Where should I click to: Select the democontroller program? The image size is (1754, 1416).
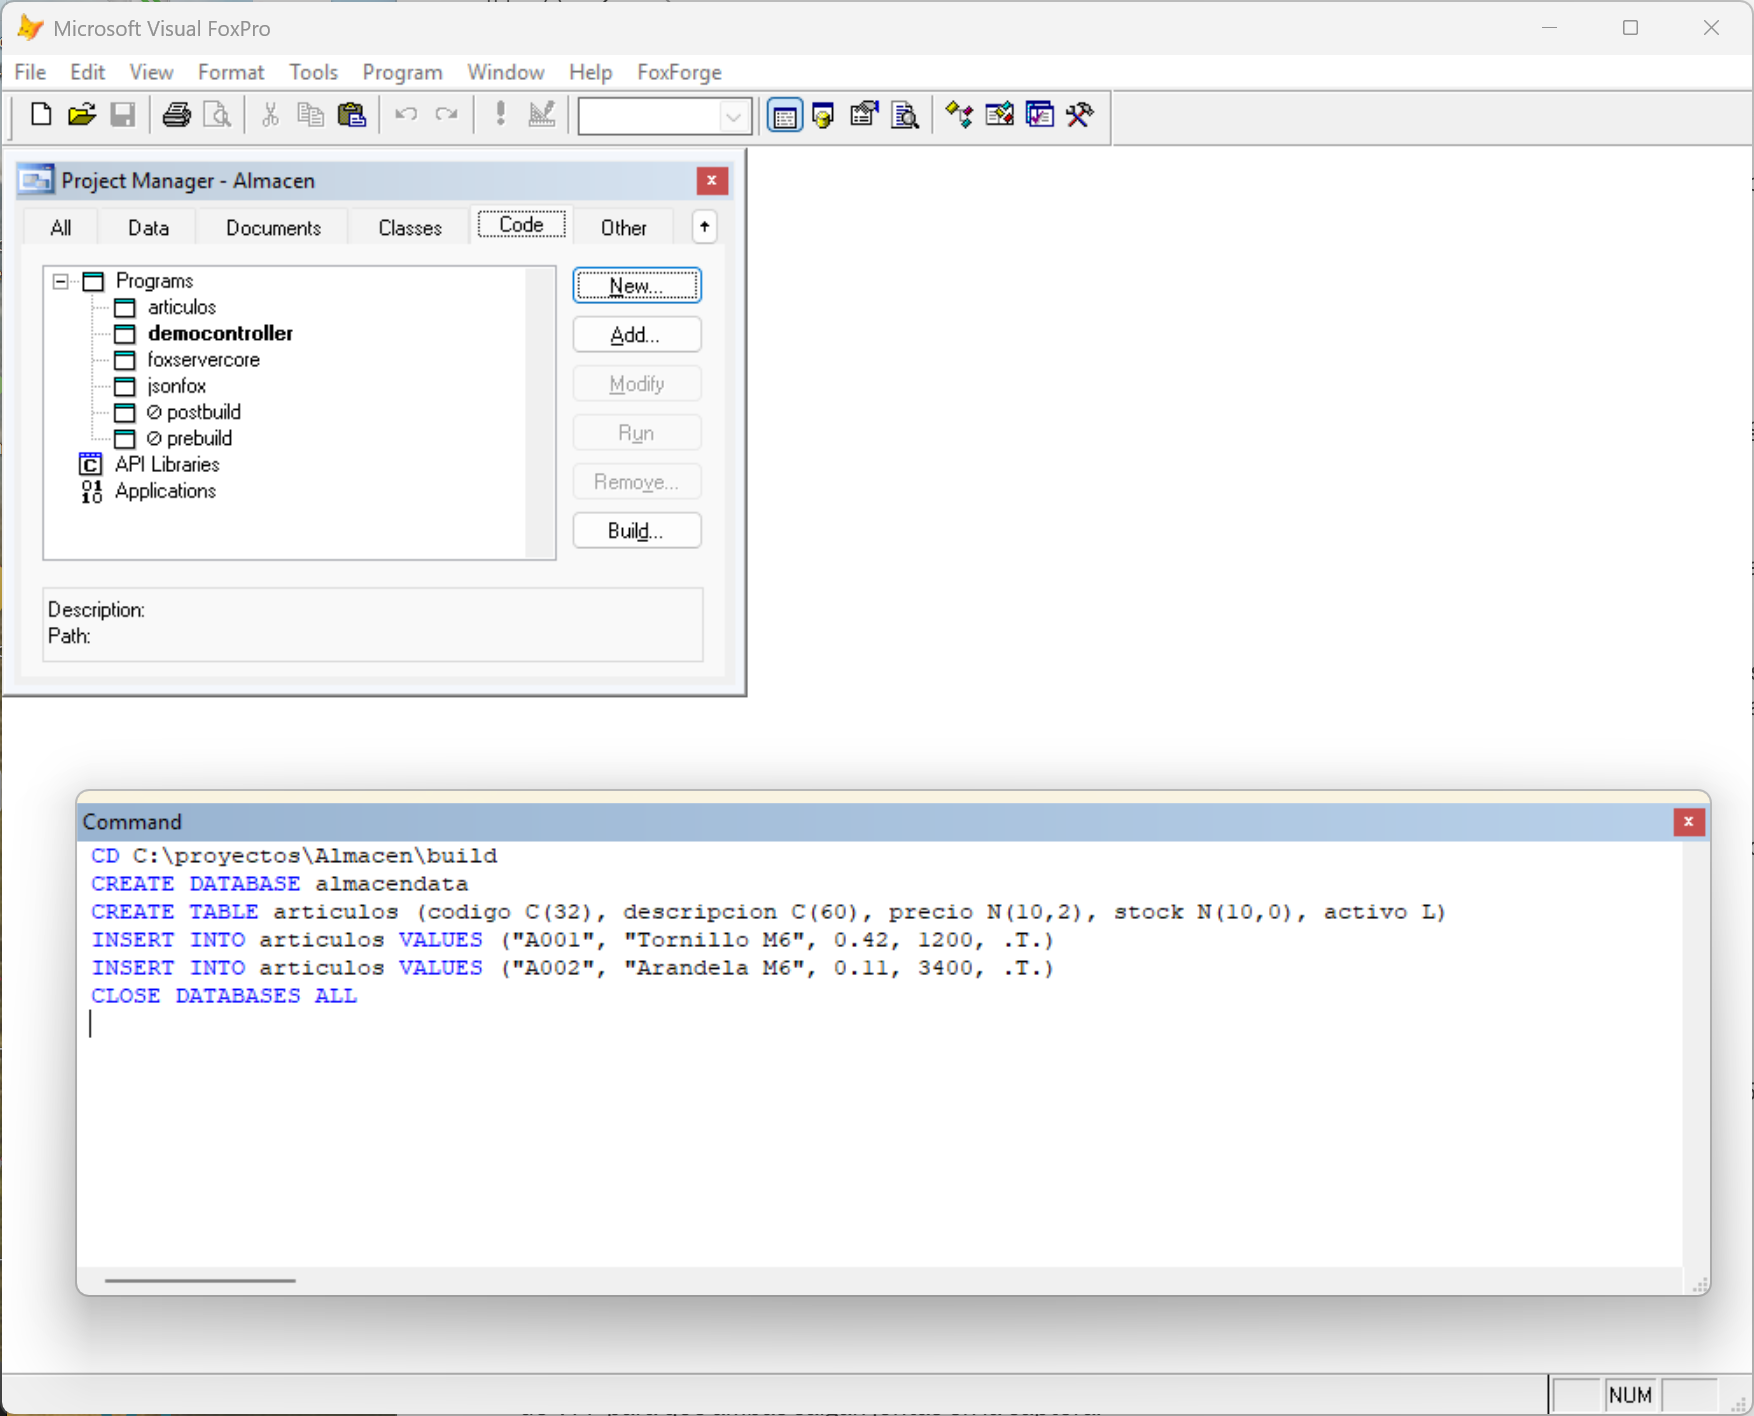point(220,334)
